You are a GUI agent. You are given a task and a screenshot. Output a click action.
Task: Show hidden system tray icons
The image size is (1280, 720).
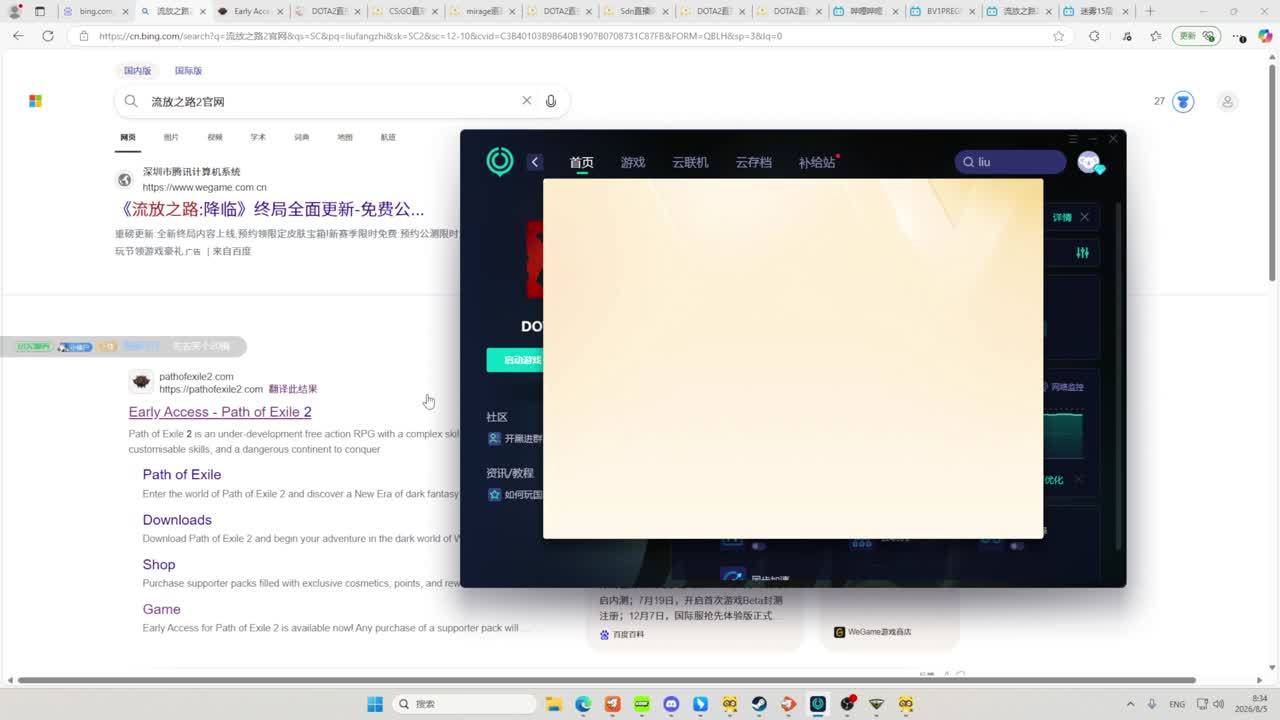tap(1130, 704)
